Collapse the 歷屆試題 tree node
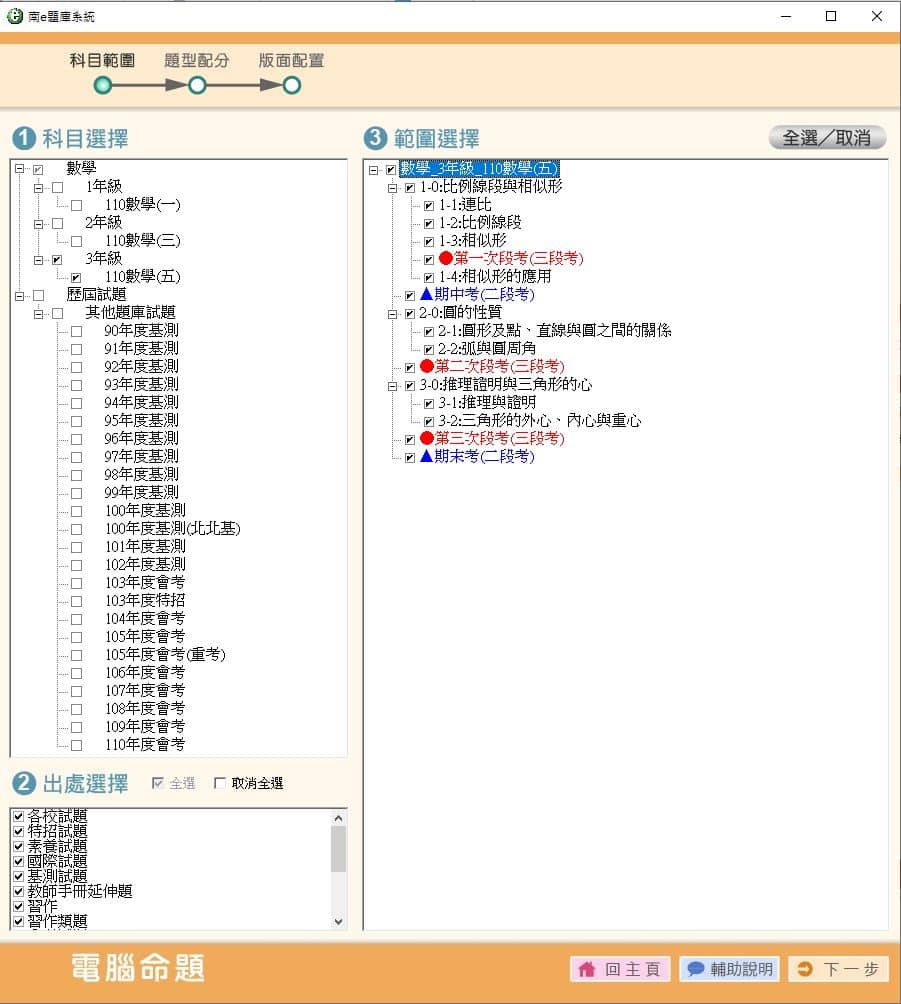Viewport: 901px width, 1004px height. coord(20,296)
